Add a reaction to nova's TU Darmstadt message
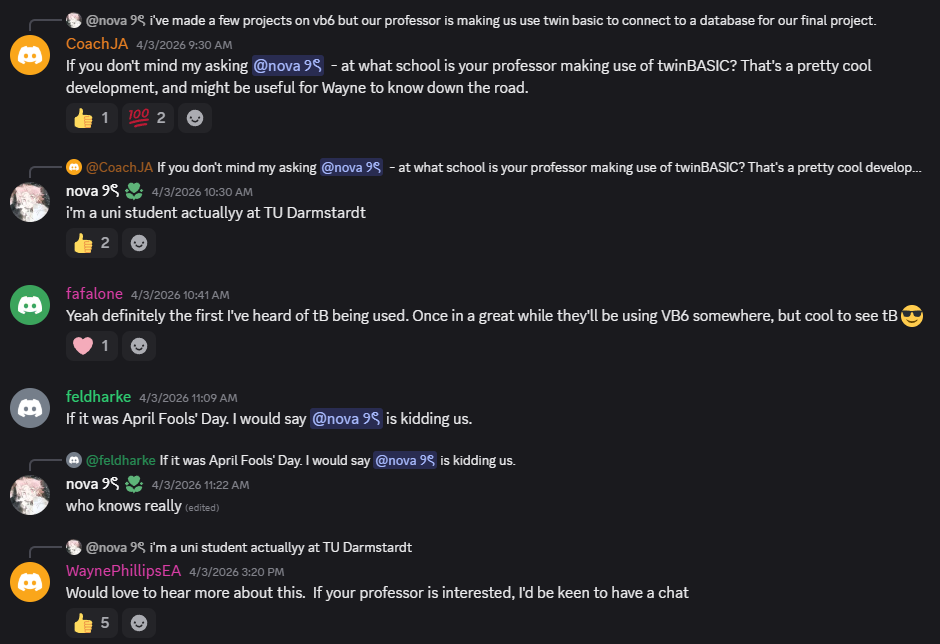940x644 pixels. point(139,242)
